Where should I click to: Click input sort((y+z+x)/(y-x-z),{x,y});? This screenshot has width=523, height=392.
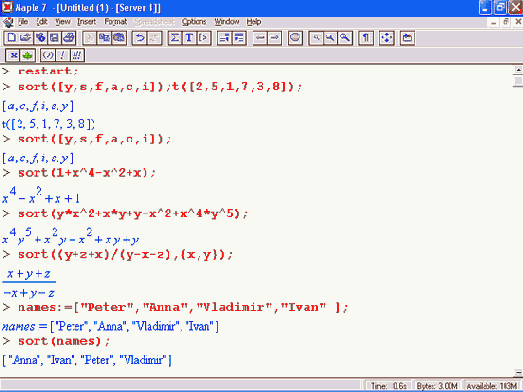[x=125, y=255]
